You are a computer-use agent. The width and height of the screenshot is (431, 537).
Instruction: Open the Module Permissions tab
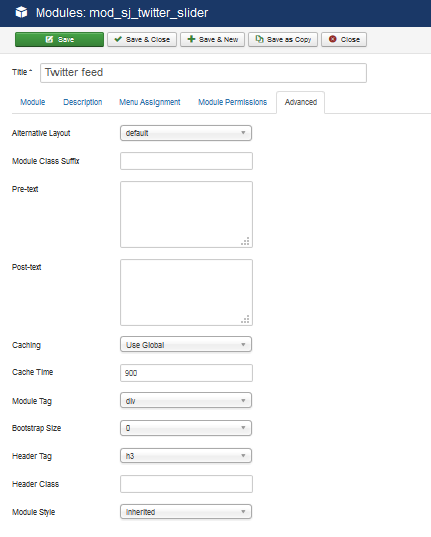pos(232,102)
